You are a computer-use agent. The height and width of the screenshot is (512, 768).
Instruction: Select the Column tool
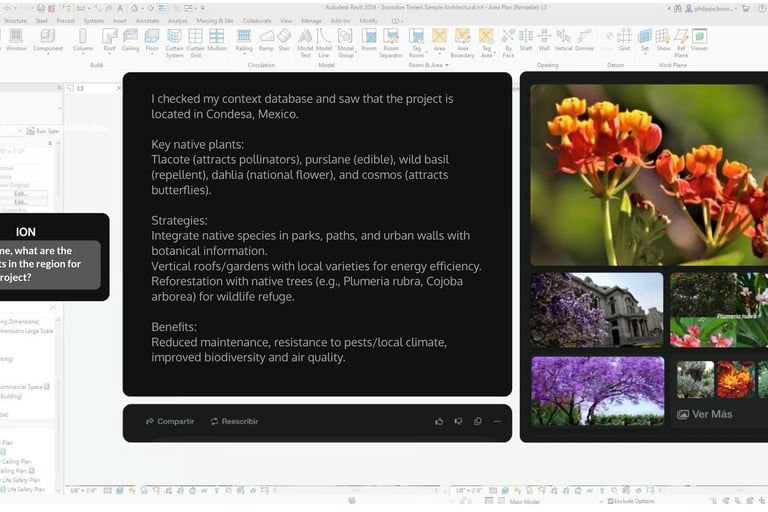(x=83, y=40)
